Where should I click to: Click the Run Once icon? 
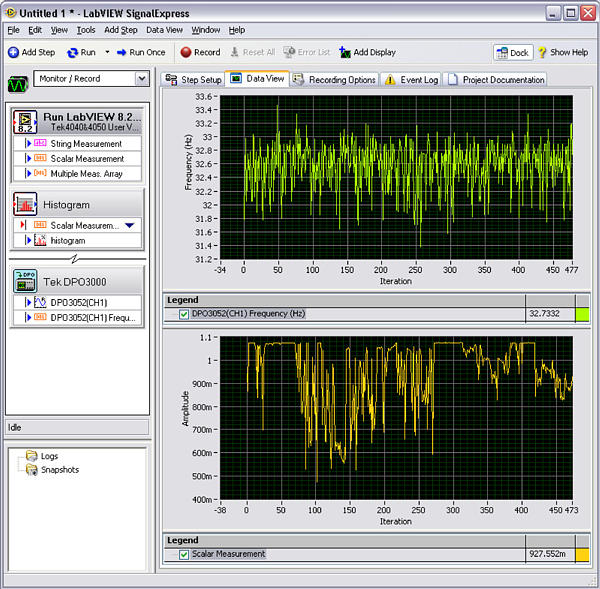click(120, 52)
